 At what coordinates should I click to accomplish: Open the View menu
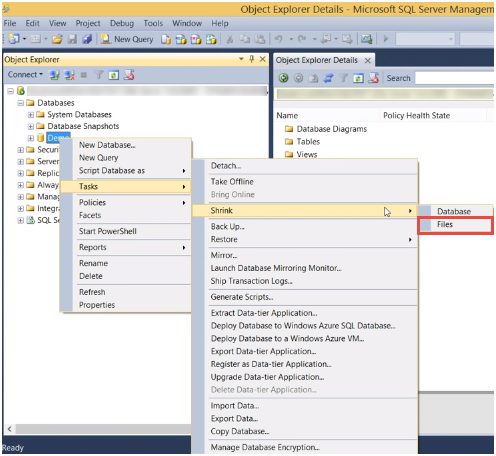[x=57, y=23]
